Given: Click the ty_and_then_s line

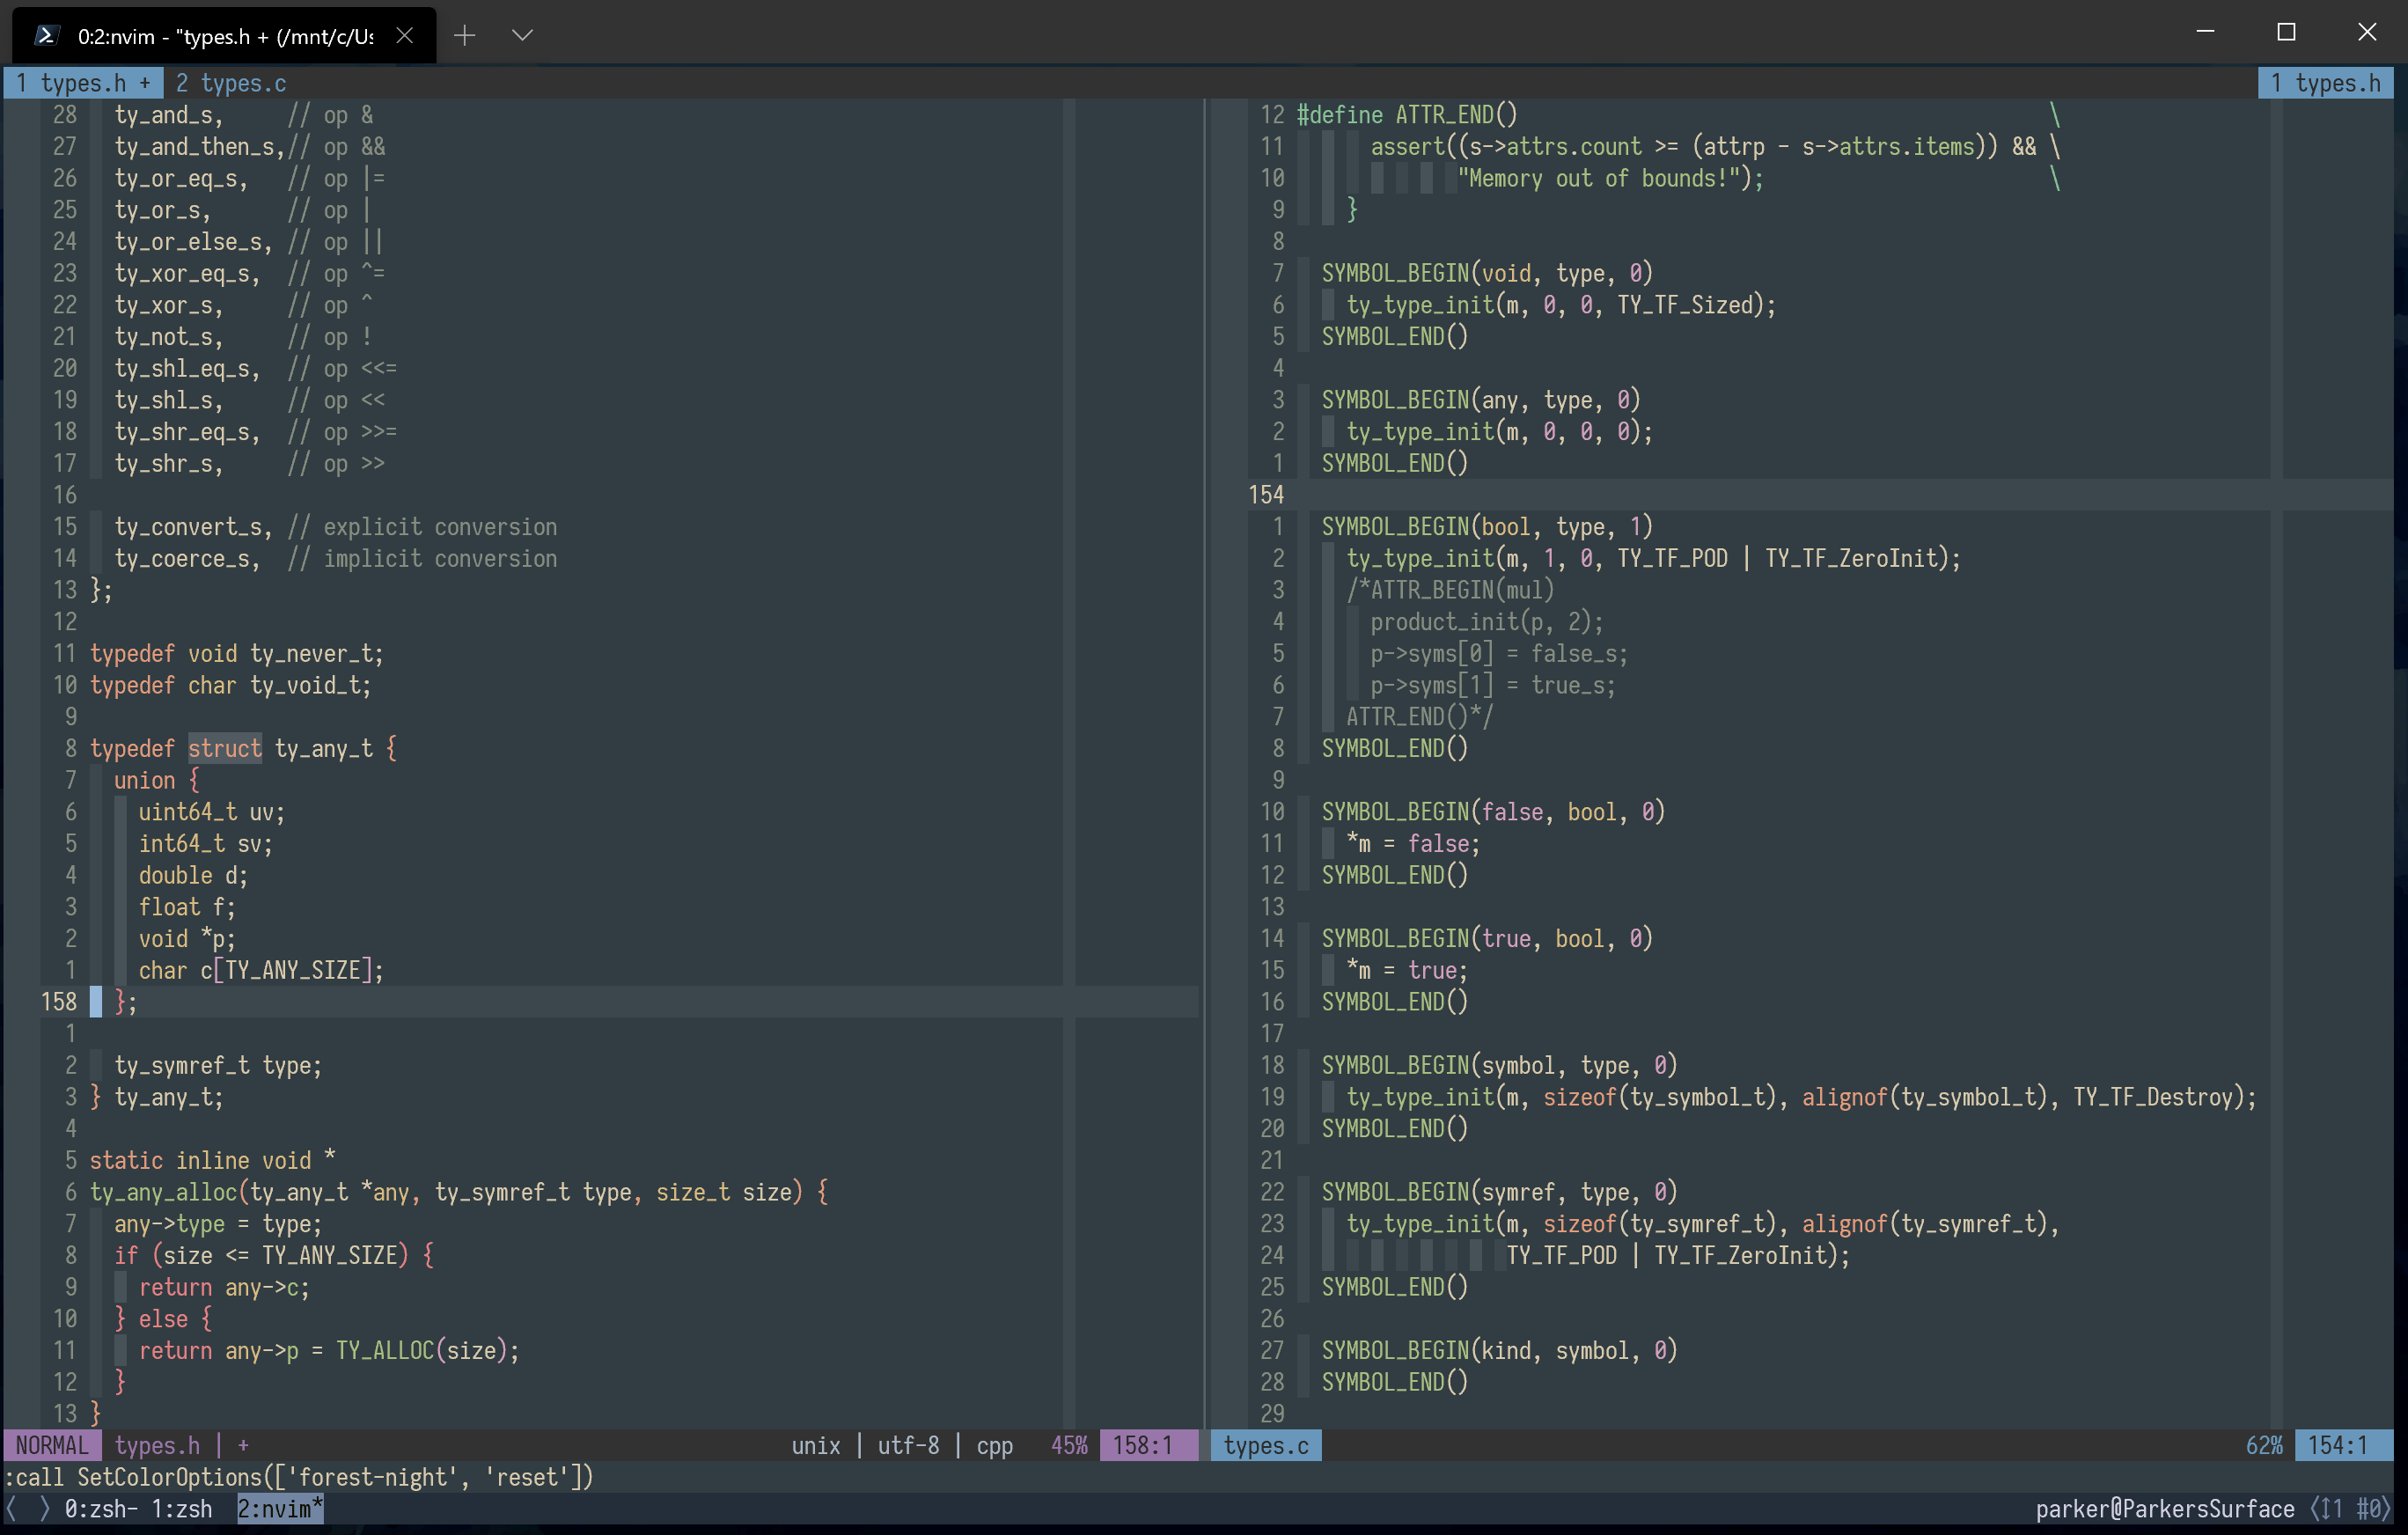Looking at the screenshot, I should [x=249, y=146].
